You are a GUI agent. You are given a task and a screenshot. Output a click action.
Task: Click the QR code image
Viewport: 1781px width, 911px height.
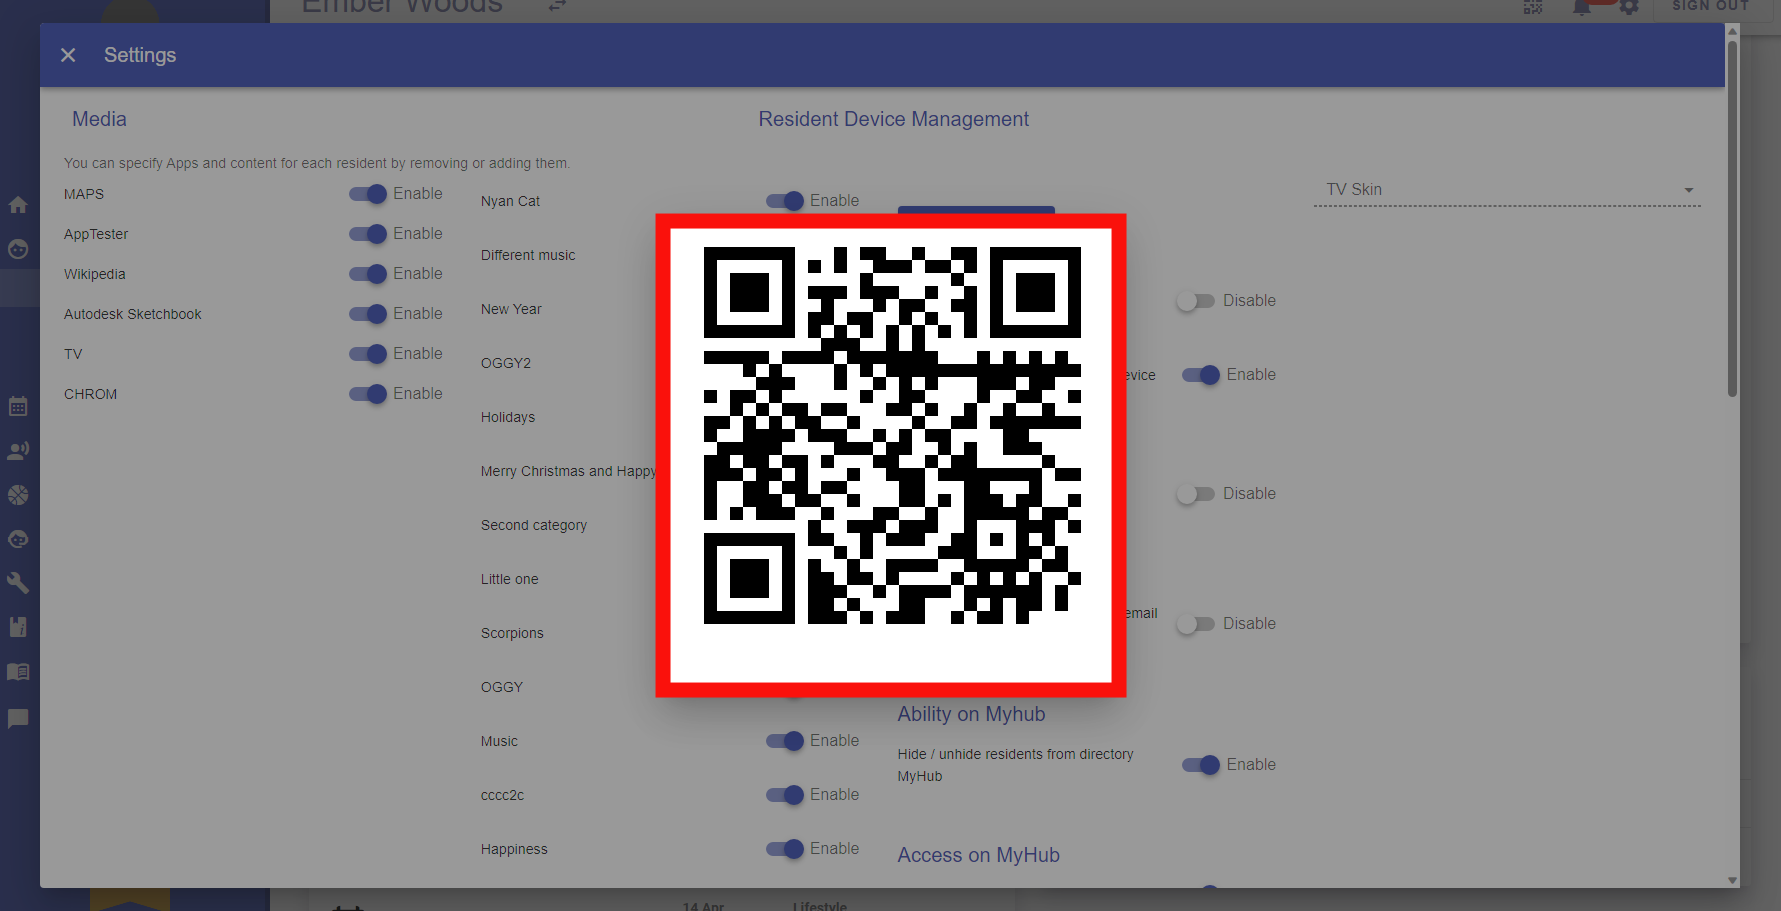(x=891, y=436)
